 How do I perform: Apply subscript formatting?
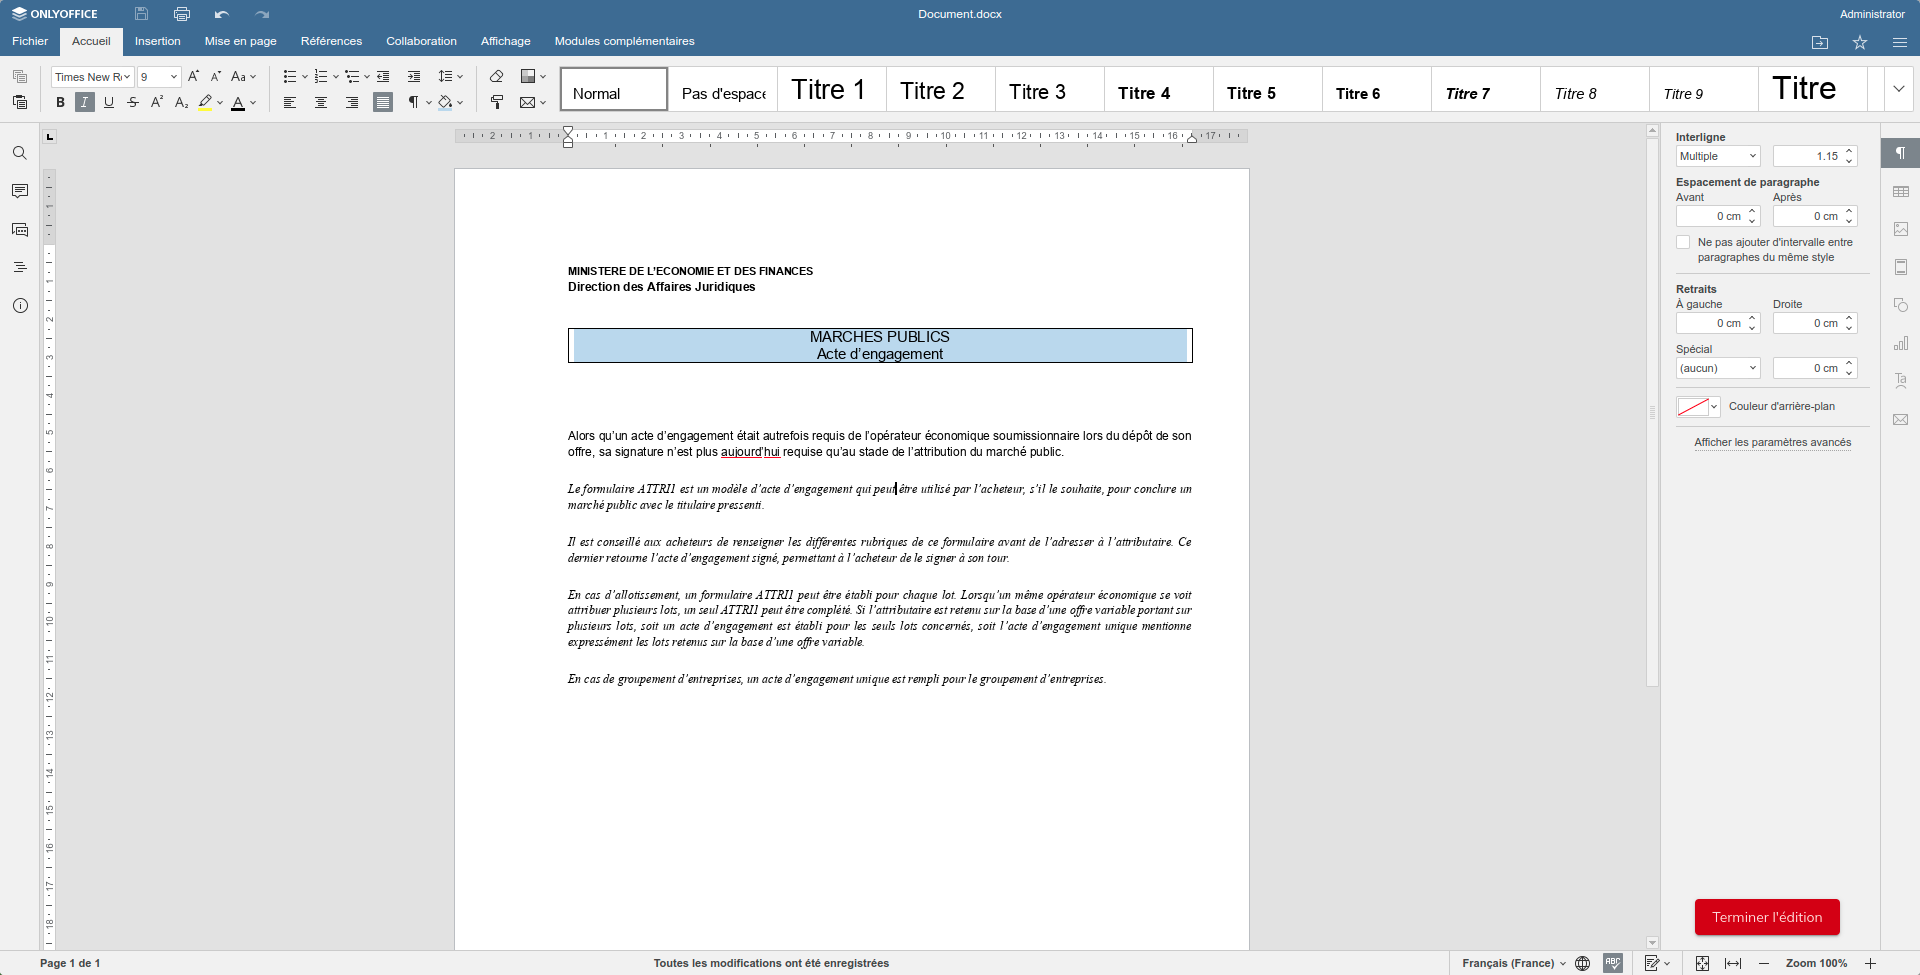pyautogui.click(x=181, y=102)
